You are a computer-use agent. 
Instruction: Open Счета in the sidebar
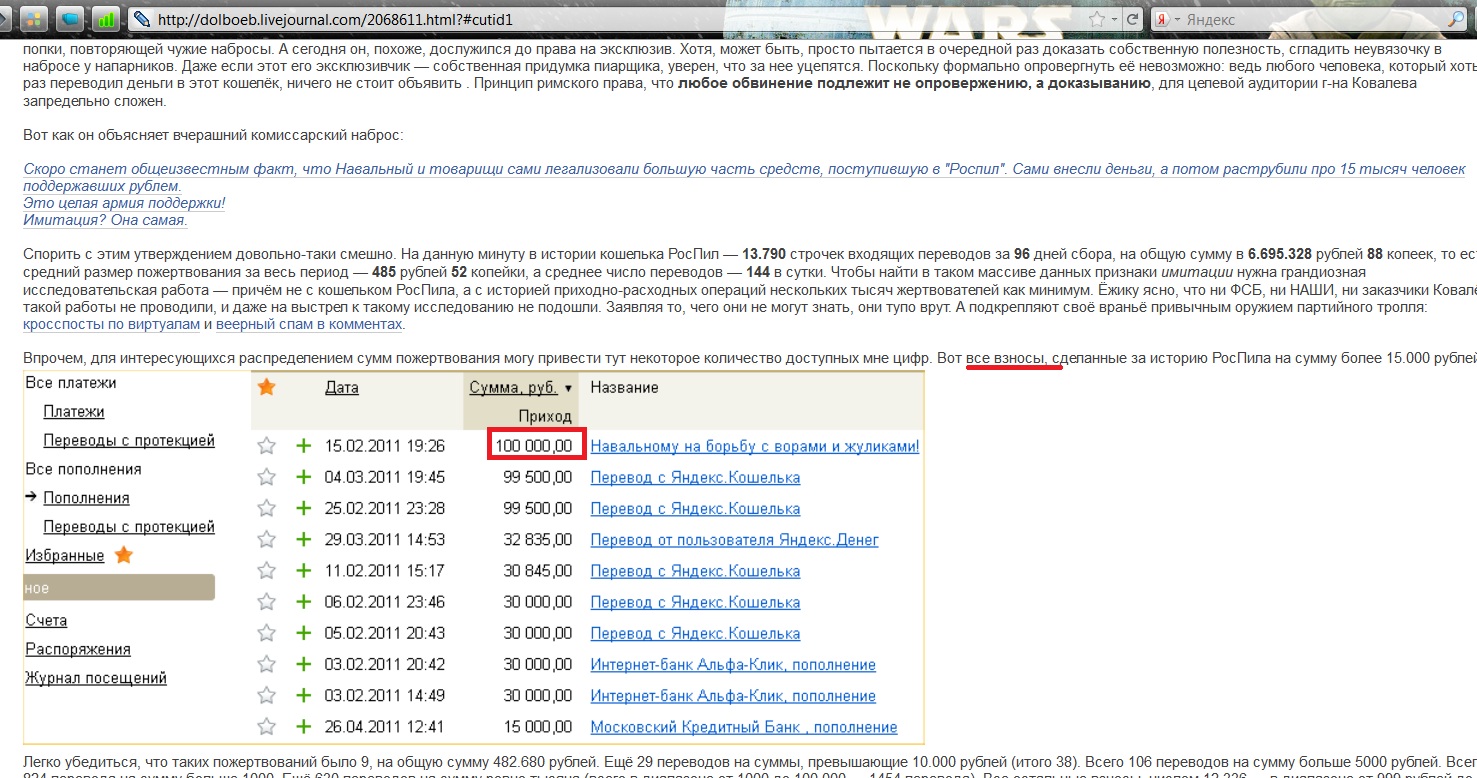[x=47, y=620]
